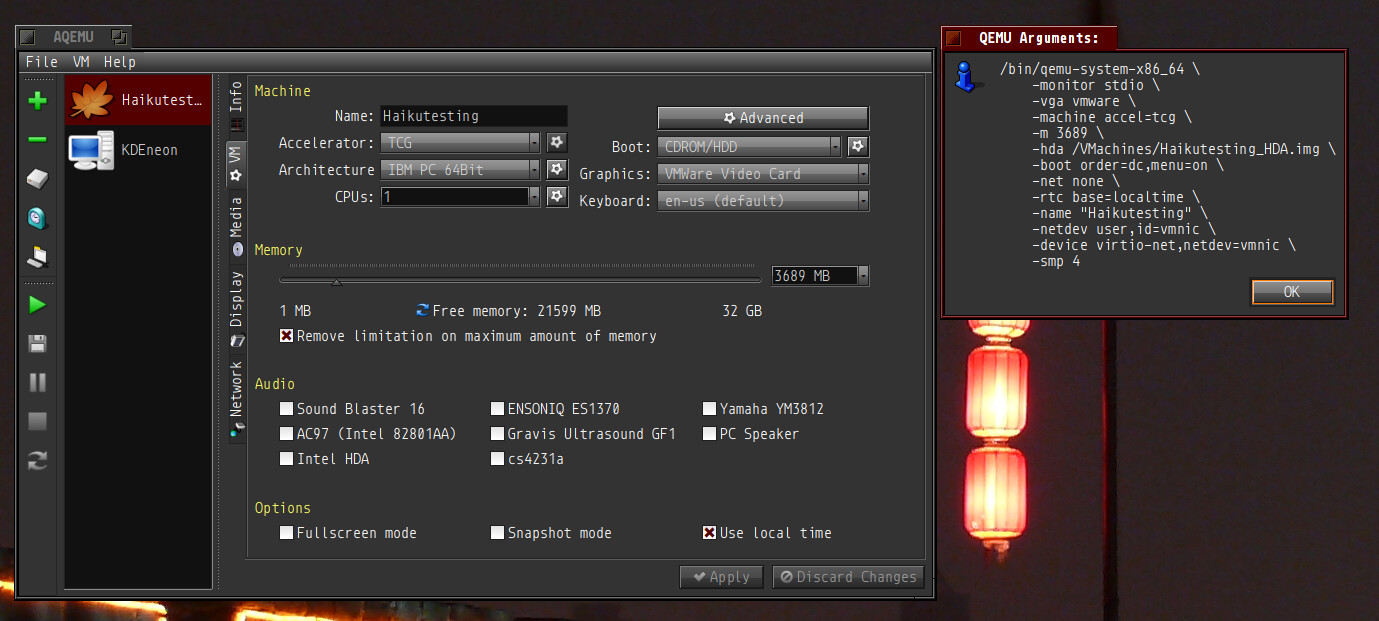Image resolution: width=1379 pixels, height=621 pixels.
Task: Open the Boot CDROM/HDD dropdown
Action: point(750,147)
